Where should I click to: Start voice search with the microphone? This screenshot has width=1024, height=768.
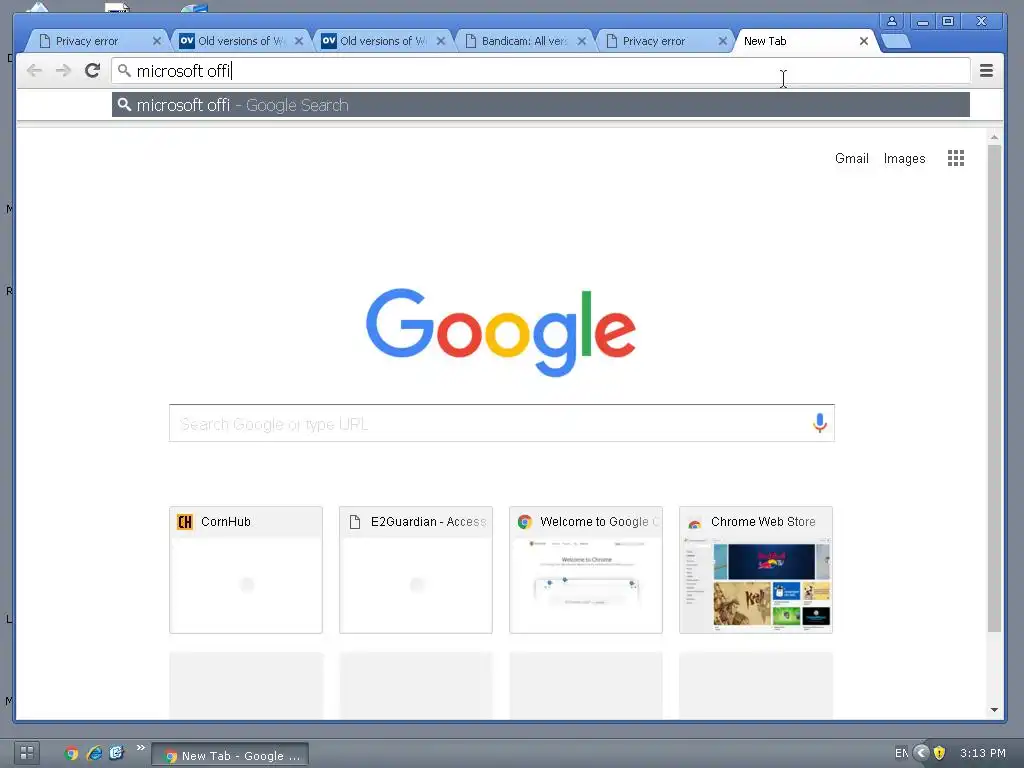click(820, 423)
